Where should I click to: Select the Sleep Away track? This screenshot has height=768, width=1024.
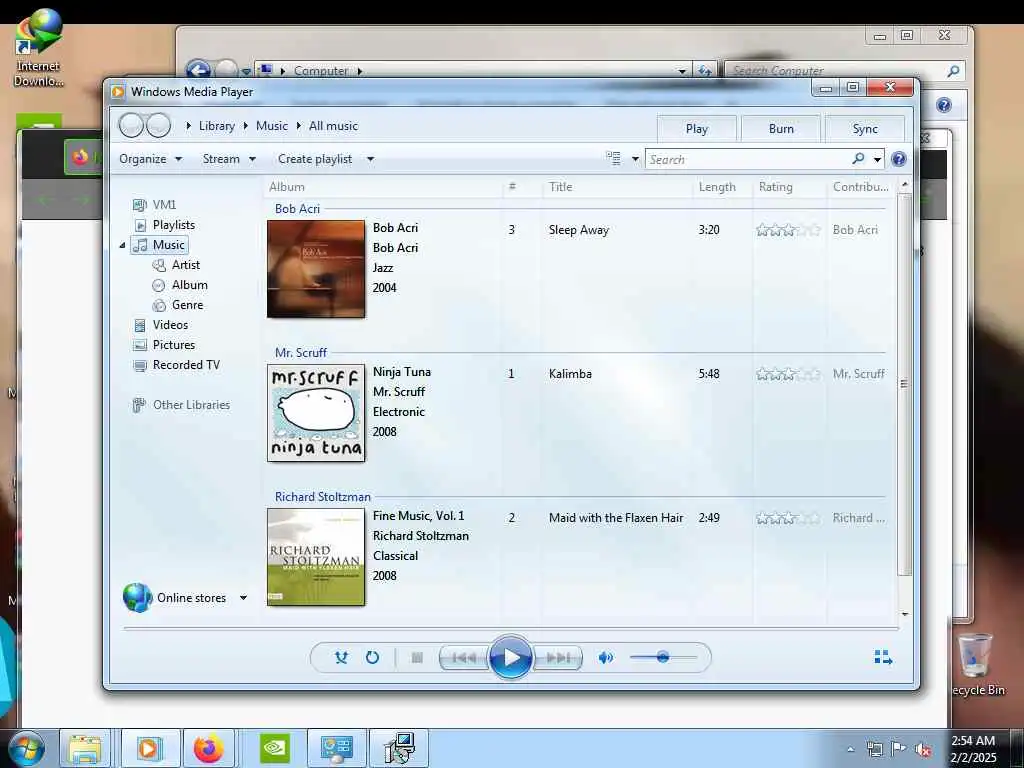click(x=579, y=230)
